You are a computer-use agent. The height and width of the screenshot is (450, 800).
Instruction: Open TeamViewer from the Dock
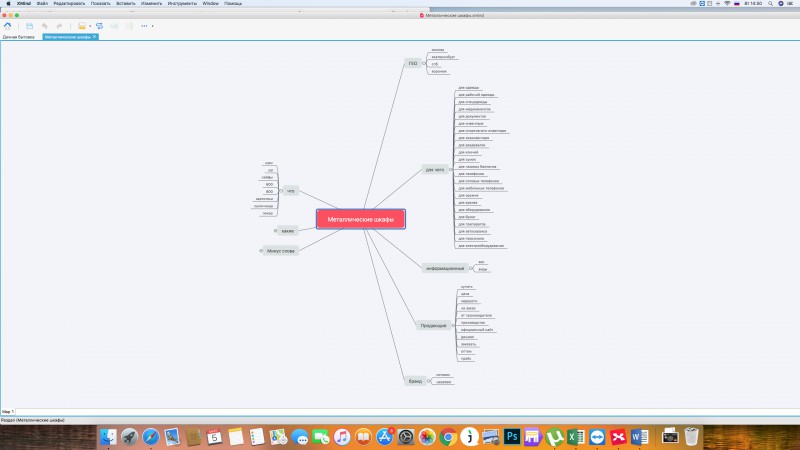pyautogui.click(x=597, y=437)
